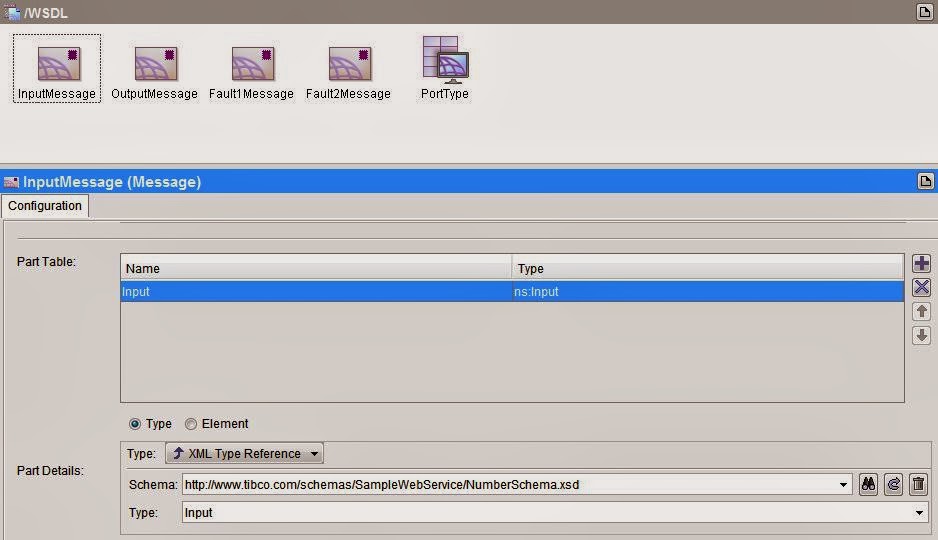Click the /WSDL title bar text

pos(45,13)
